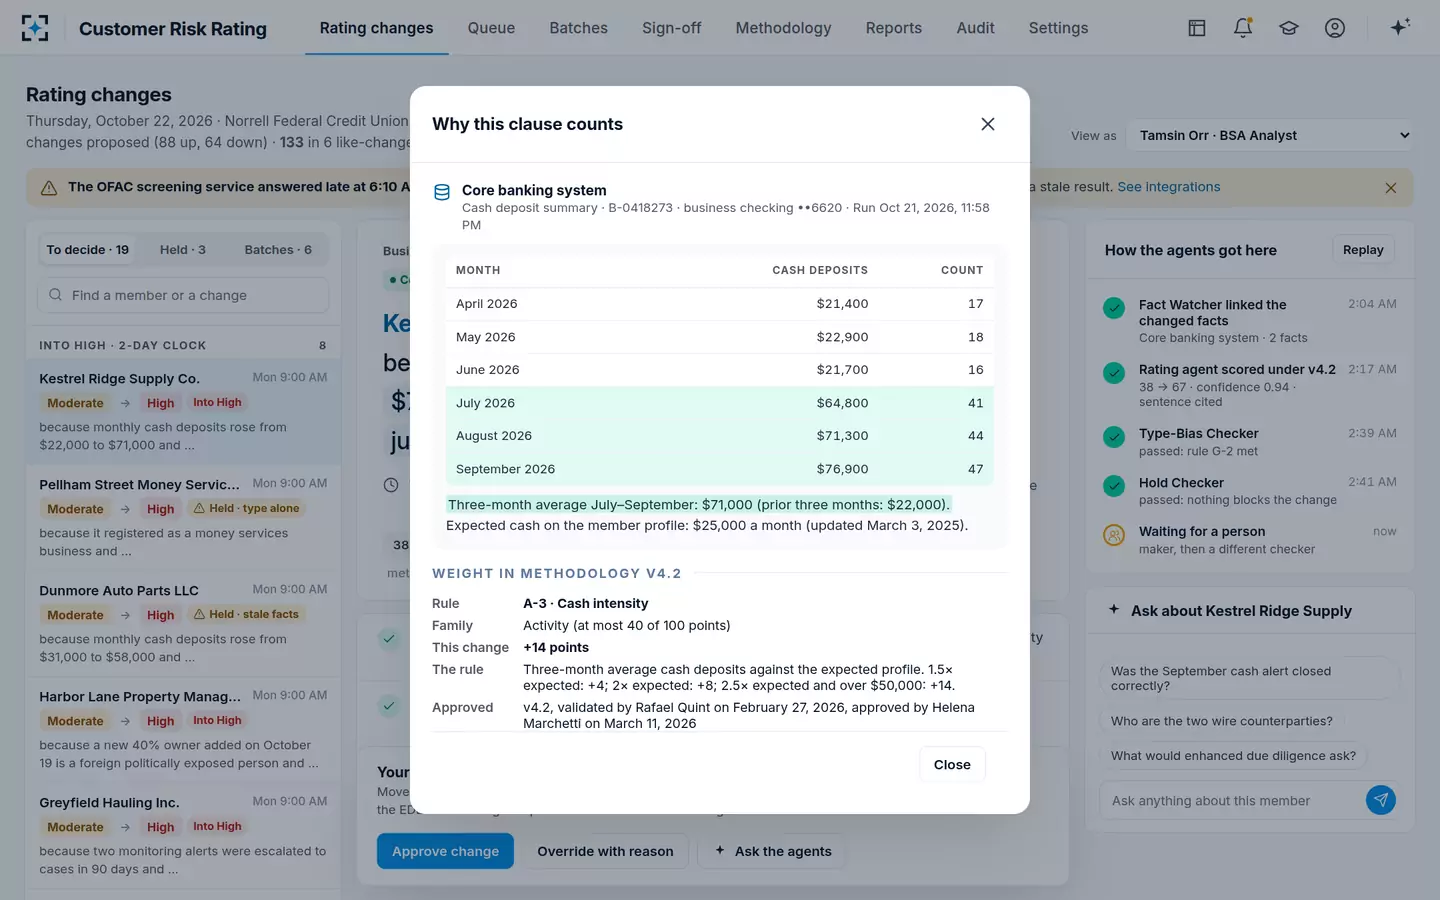Click Approve change
The height and width of the screenshot is (900, 1440).
(445, 851)
